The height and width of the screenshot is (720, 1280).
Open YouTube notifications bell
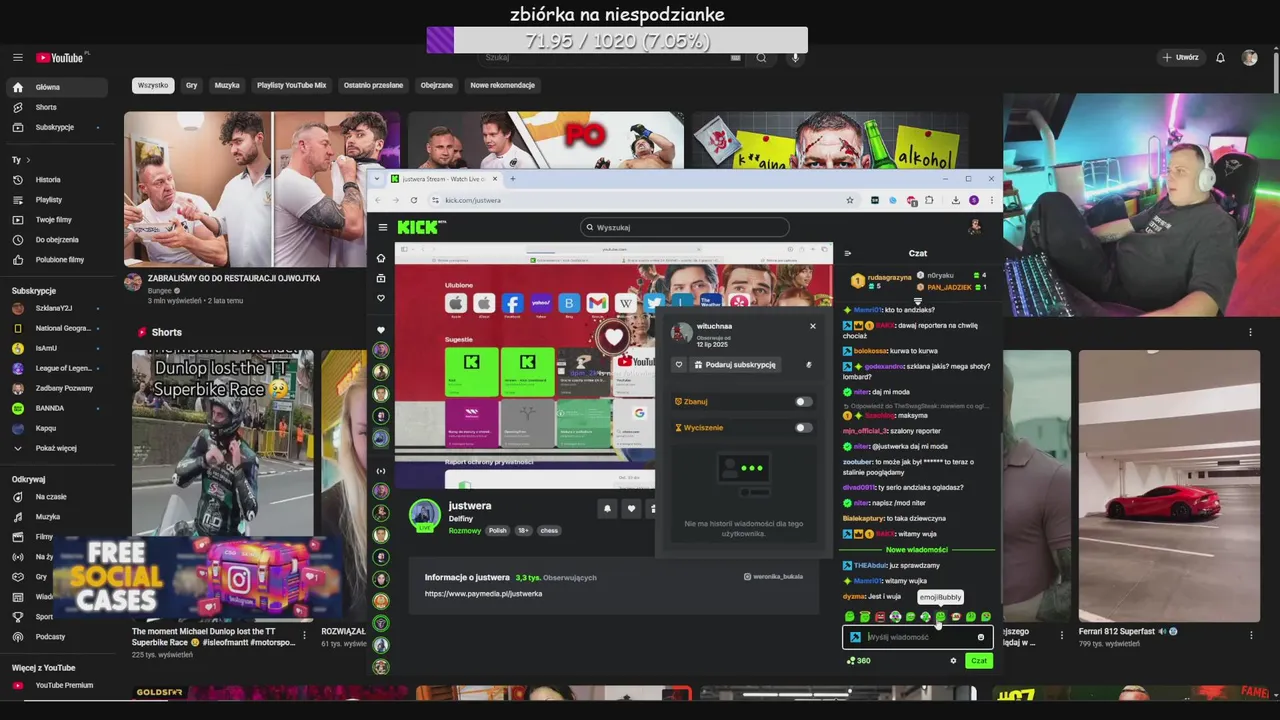click(x=1220, y=58)
